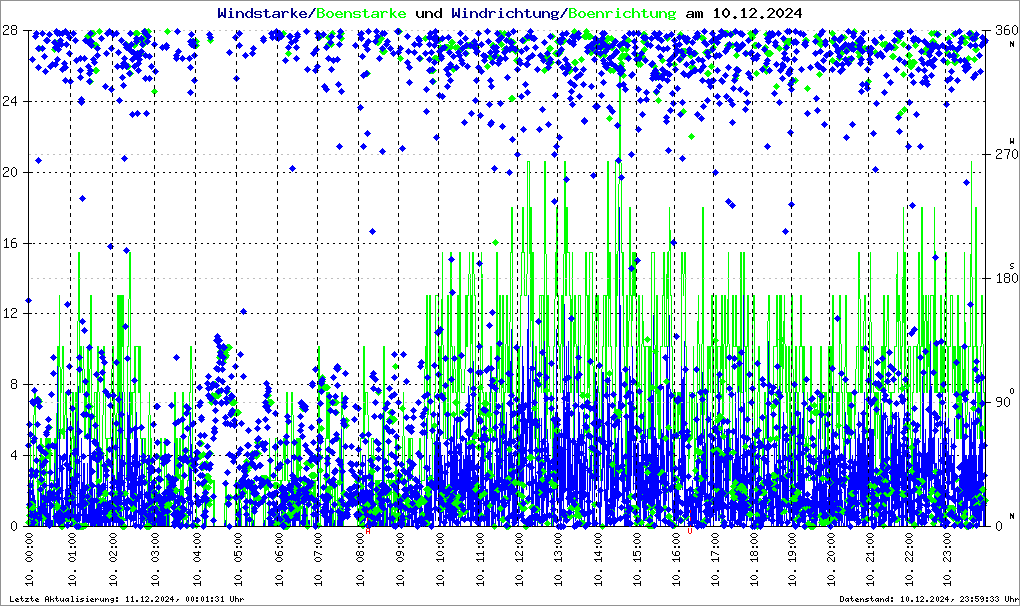This screenshot has width=1020, height=606.
Task: Click the '10. 23:00' time axis label
Action: (x=946, y=559)
